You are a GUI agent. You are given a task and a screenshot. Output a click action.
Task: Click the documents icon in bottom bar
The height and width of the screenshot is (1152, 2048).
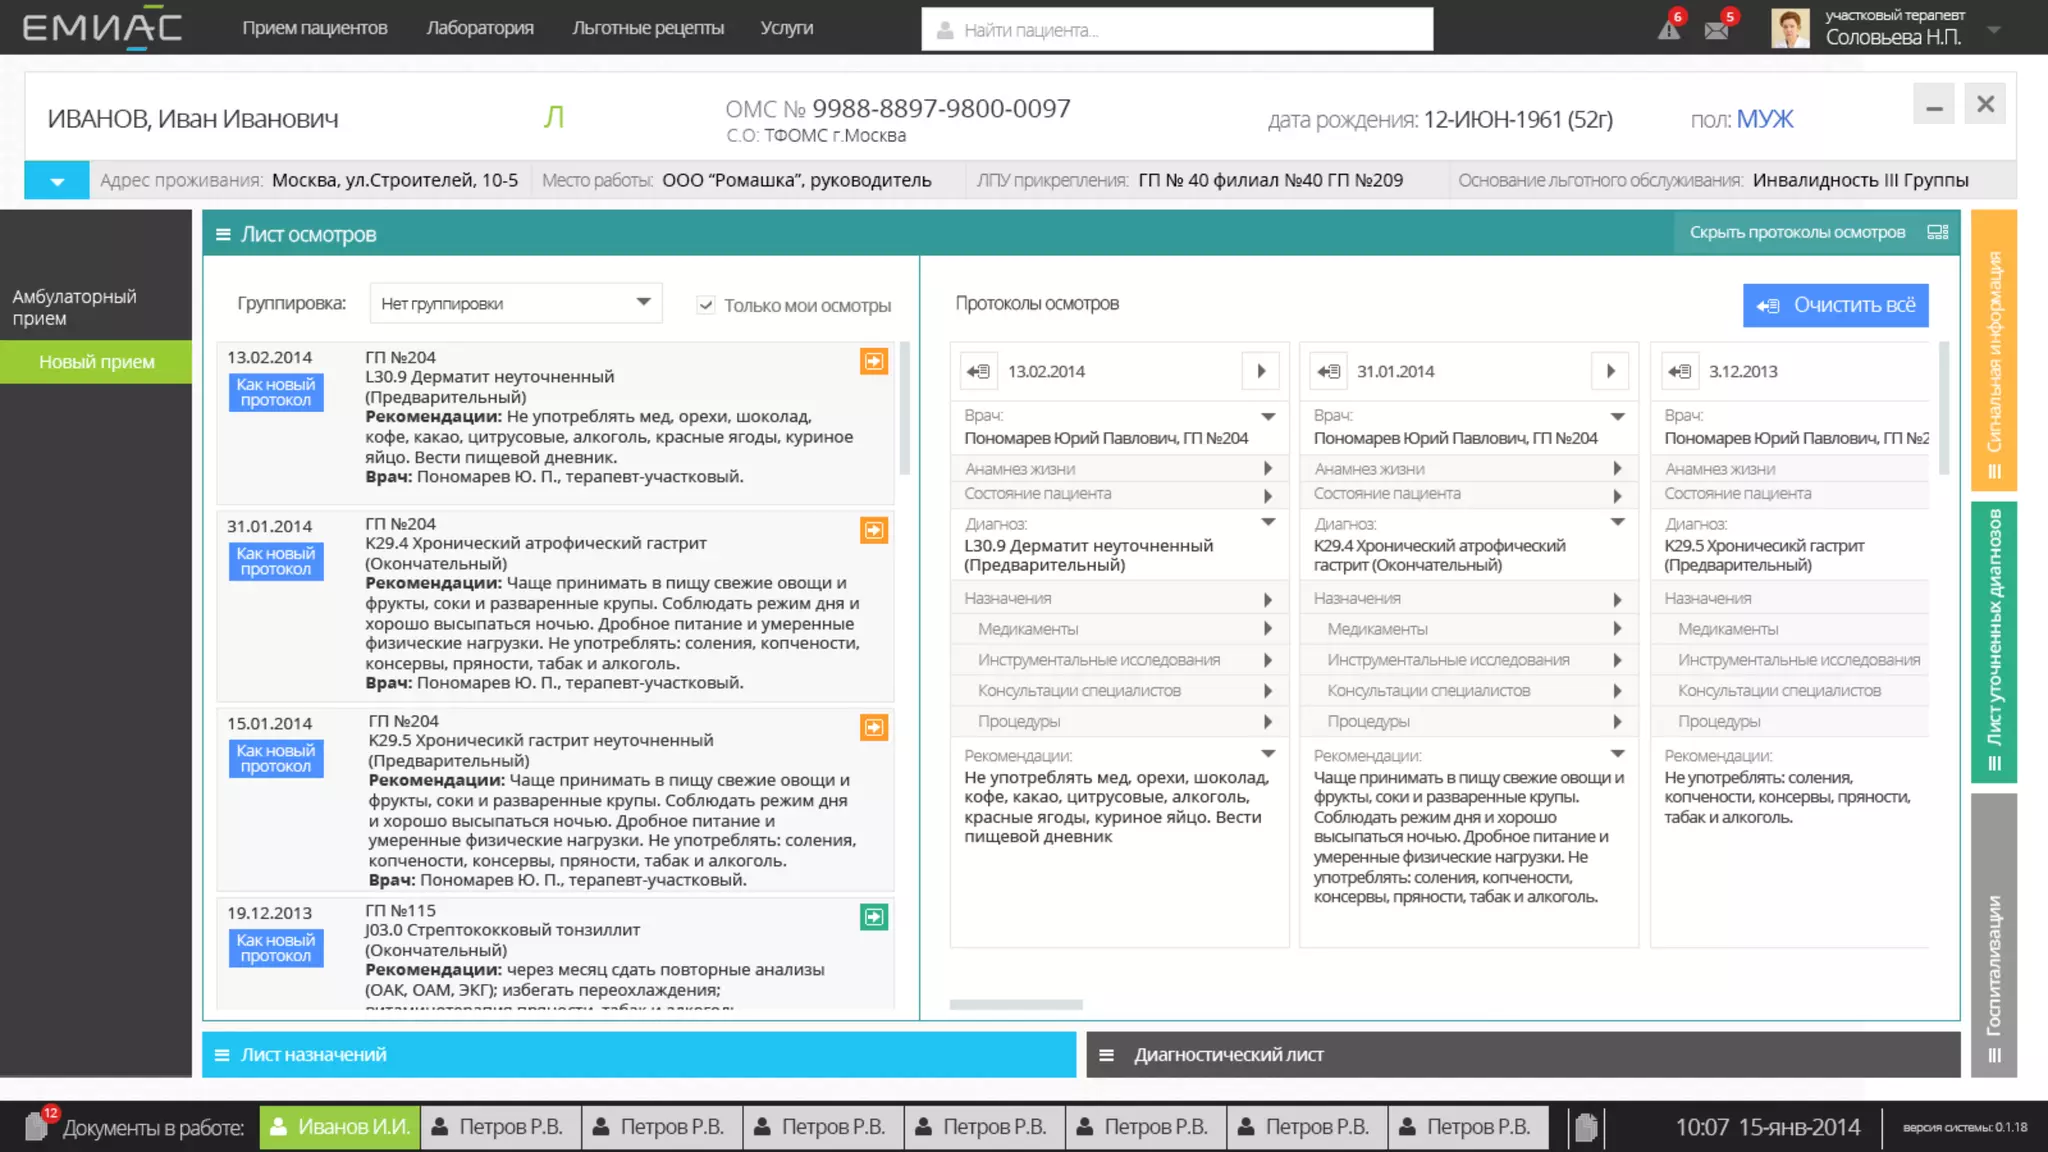[x=37, y=1127]
